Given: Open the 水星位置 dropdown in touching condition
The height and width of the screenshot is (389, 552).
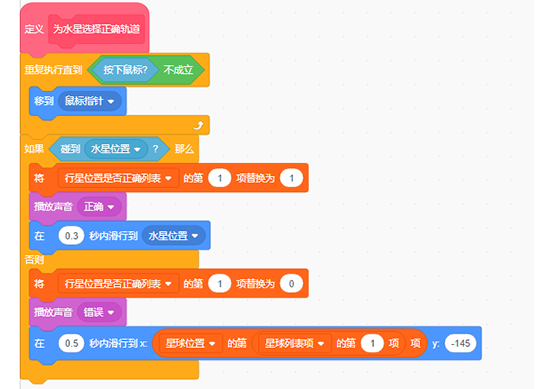Looking at the screenshot, I should [x=116, y=149].
